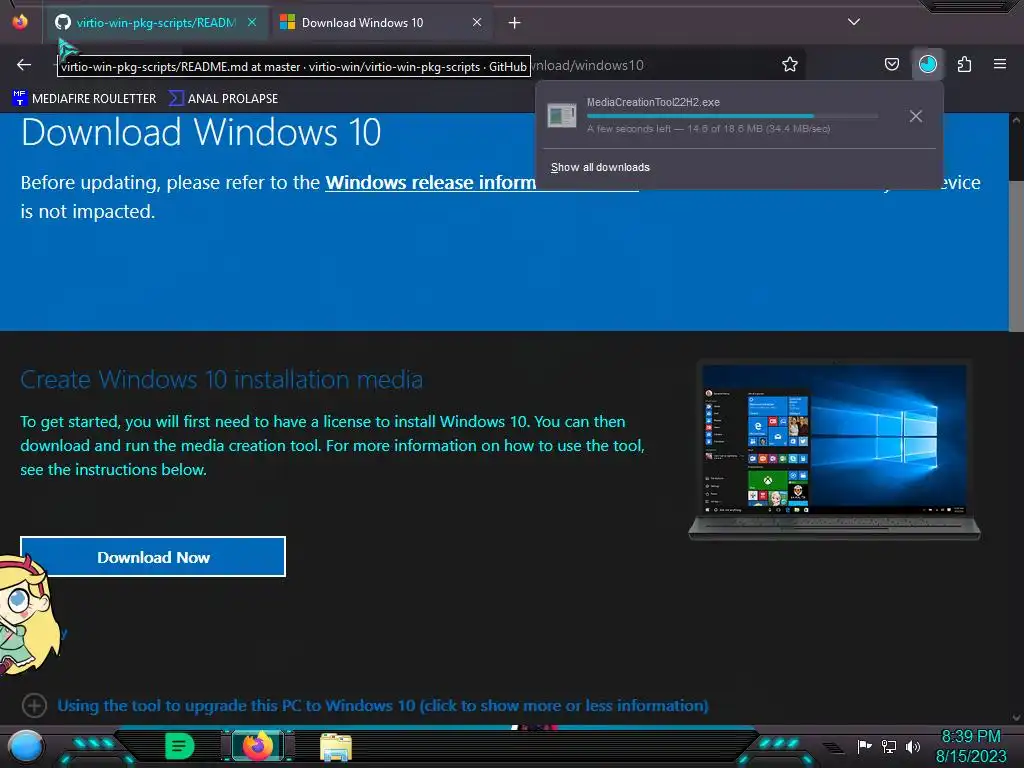Show all downloads
Viewport: 1024px width, 768px height.
(600, 167)
